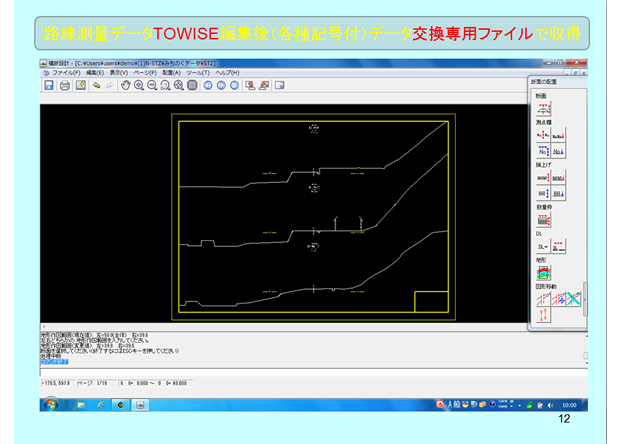Click the volume speaker tray icon

(550, 405)
